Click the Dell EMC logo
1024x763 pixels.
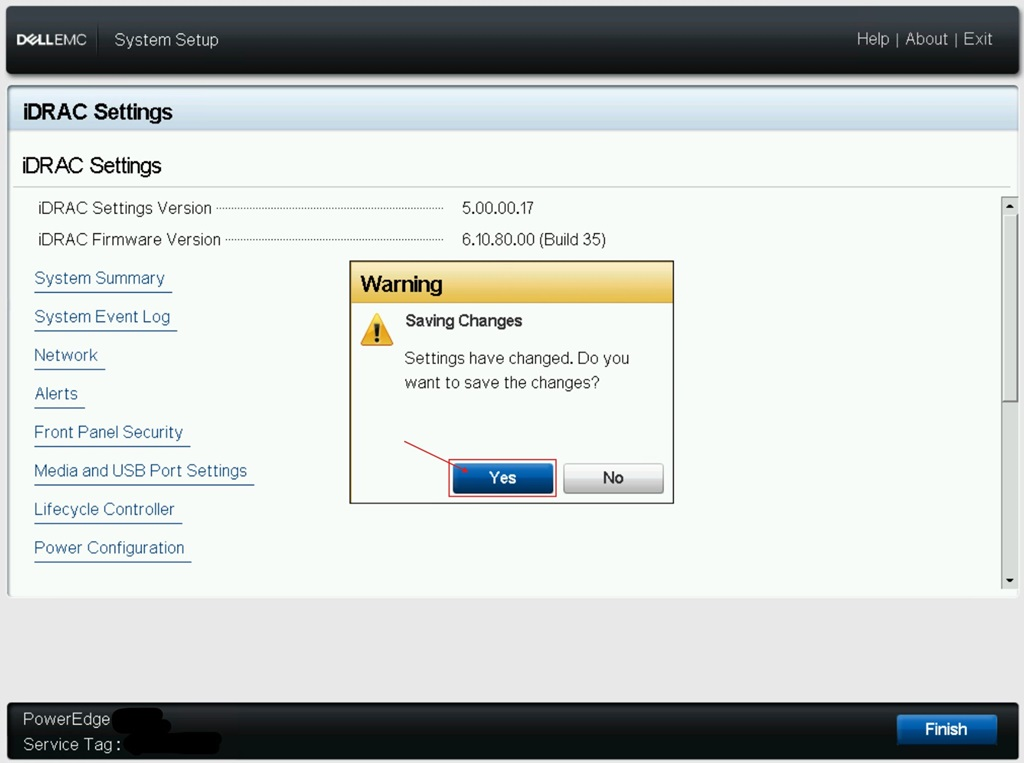52,40
